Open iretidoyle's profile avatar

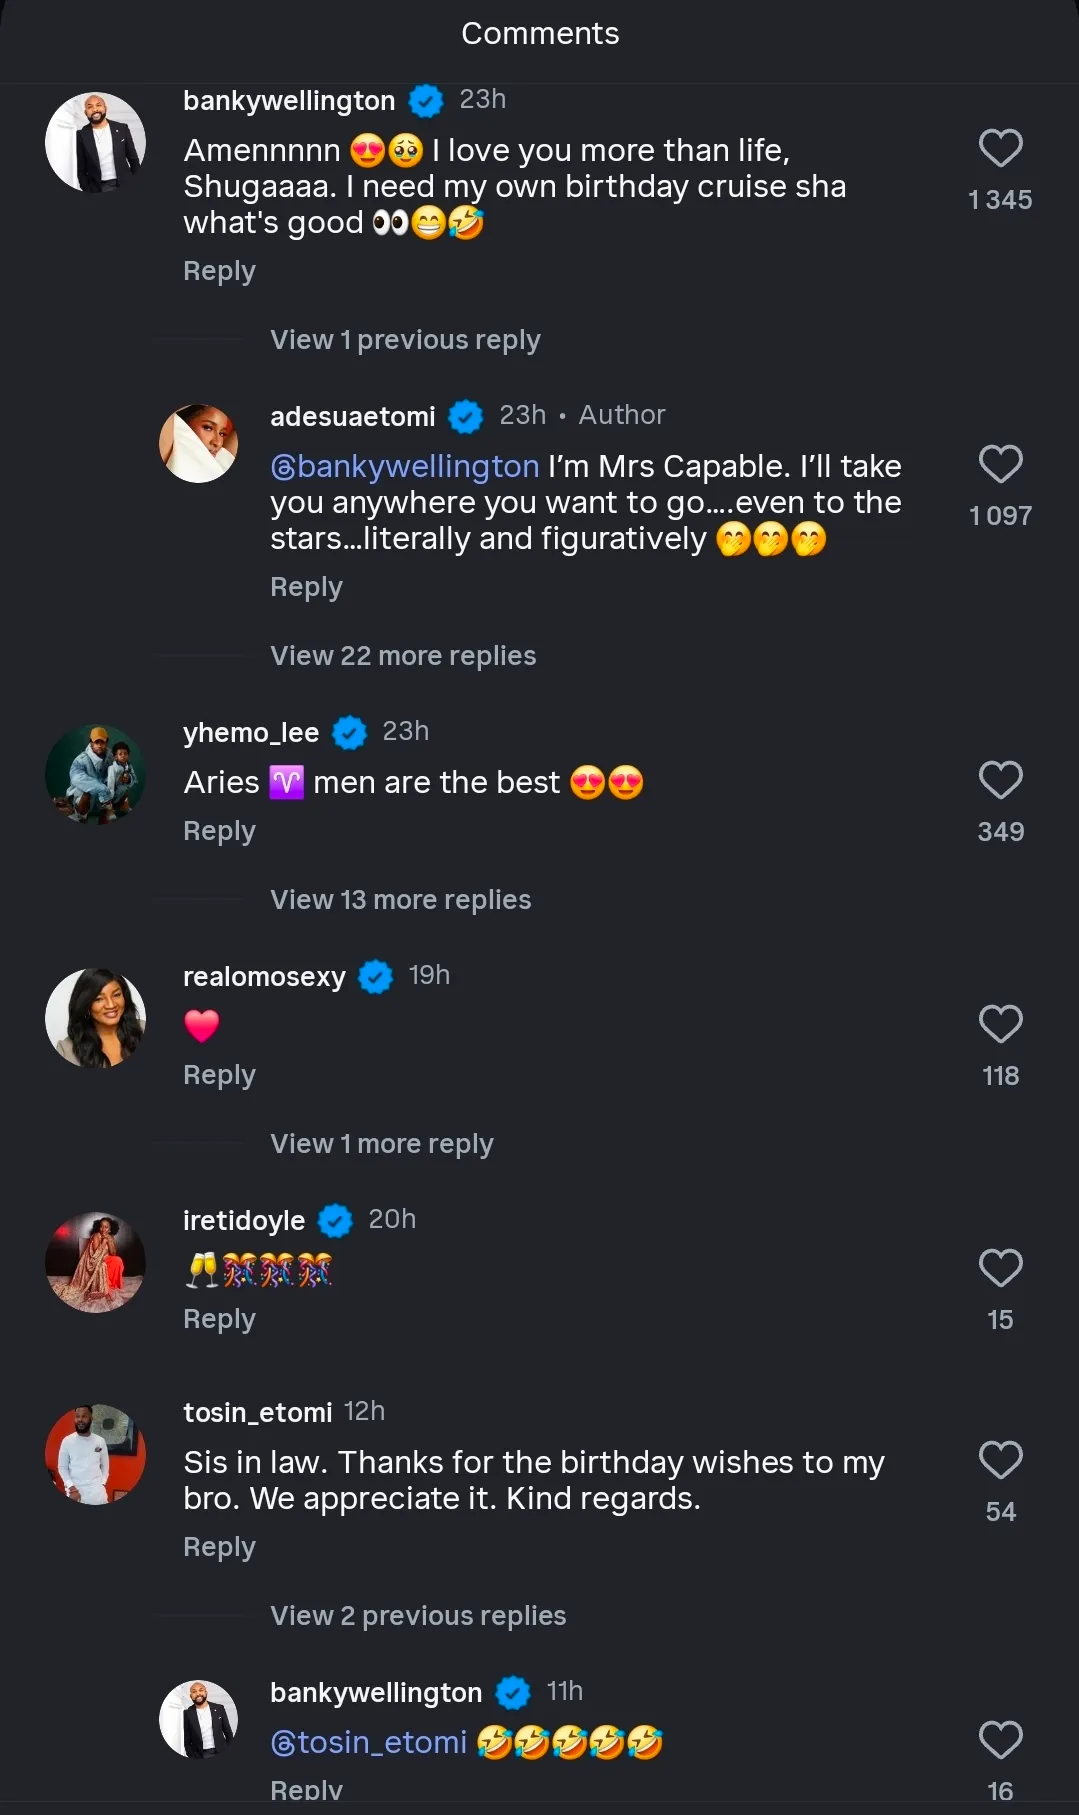[x=96, y=1262]
